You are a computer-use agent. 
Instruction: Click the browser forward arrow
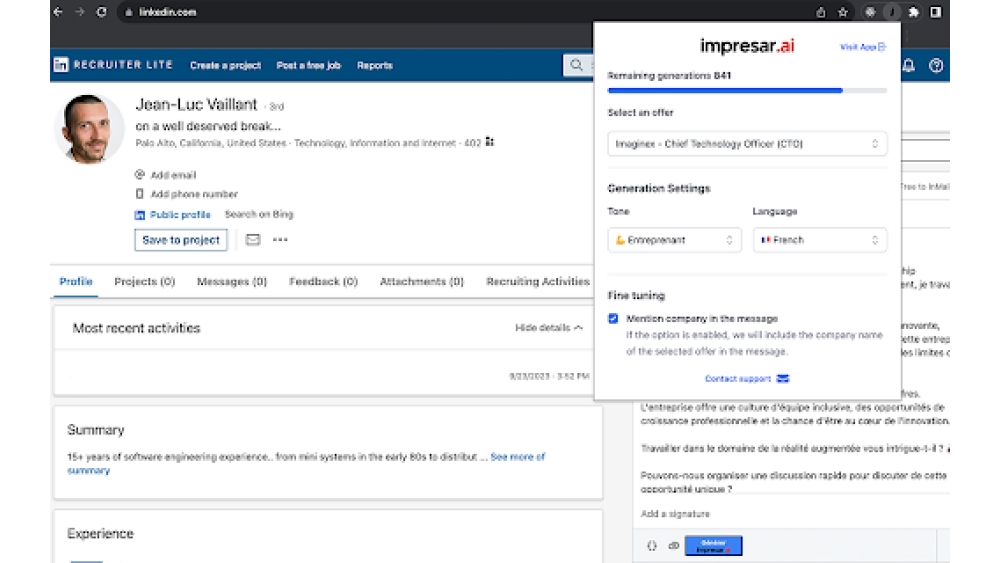tap(80, 11)
